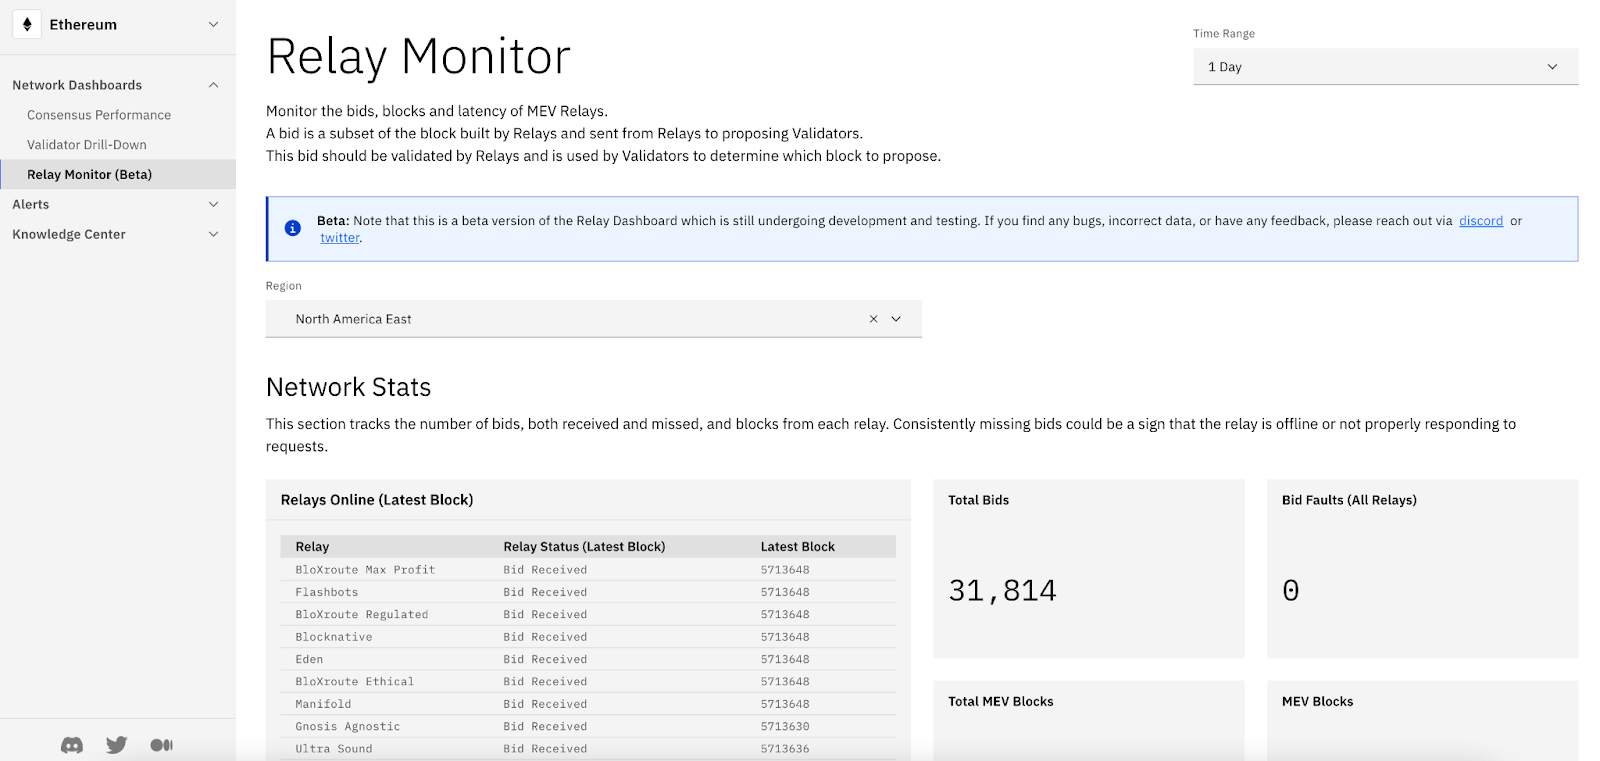Go to Validator Drill-Down dashboard
The height and width of the screenshot is (761, 1600).
tap(87, 145)
